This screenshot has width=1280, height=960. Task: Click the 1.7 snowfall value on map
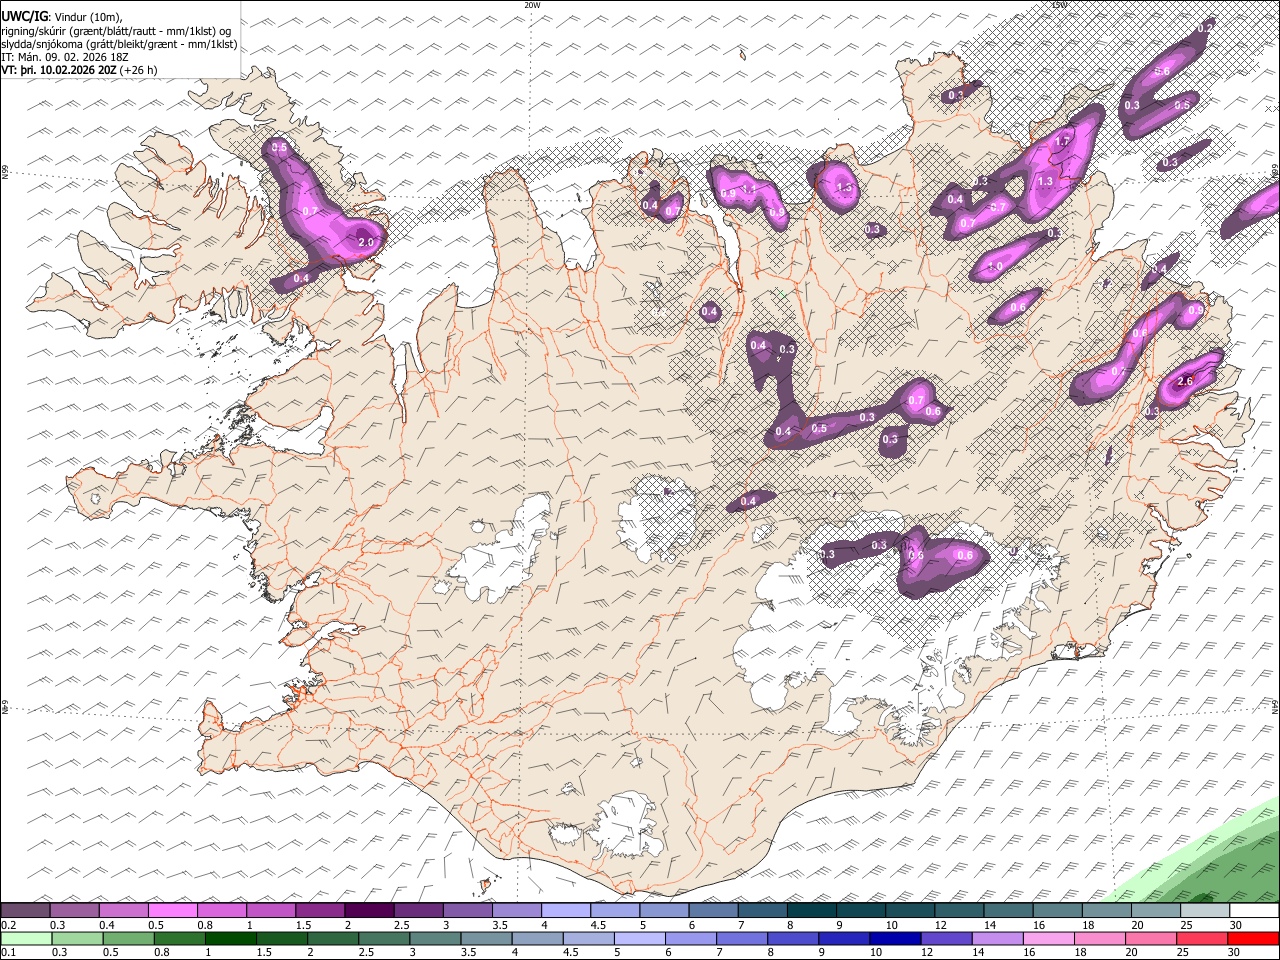click(x=1062, y=142)
